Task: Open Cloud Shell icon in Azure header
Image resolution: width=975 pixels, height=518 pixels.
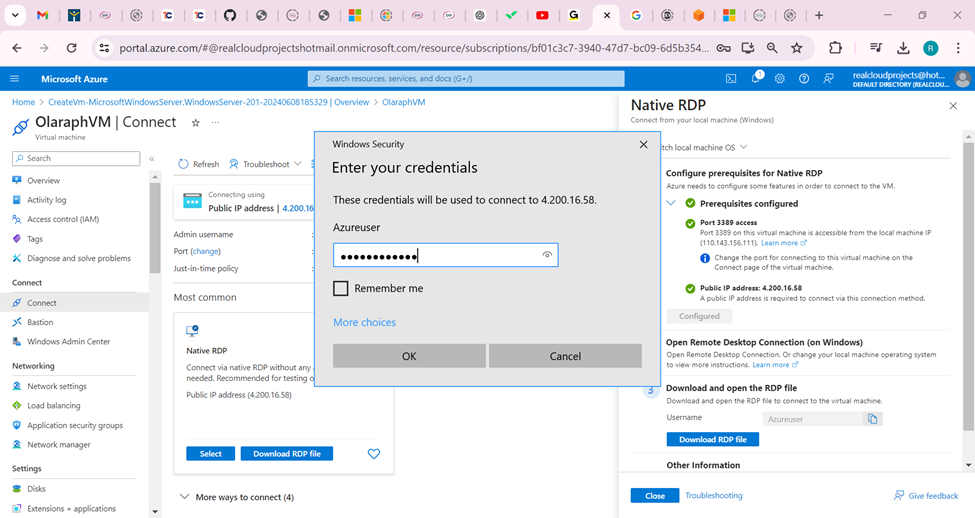Action: (731, 79)
